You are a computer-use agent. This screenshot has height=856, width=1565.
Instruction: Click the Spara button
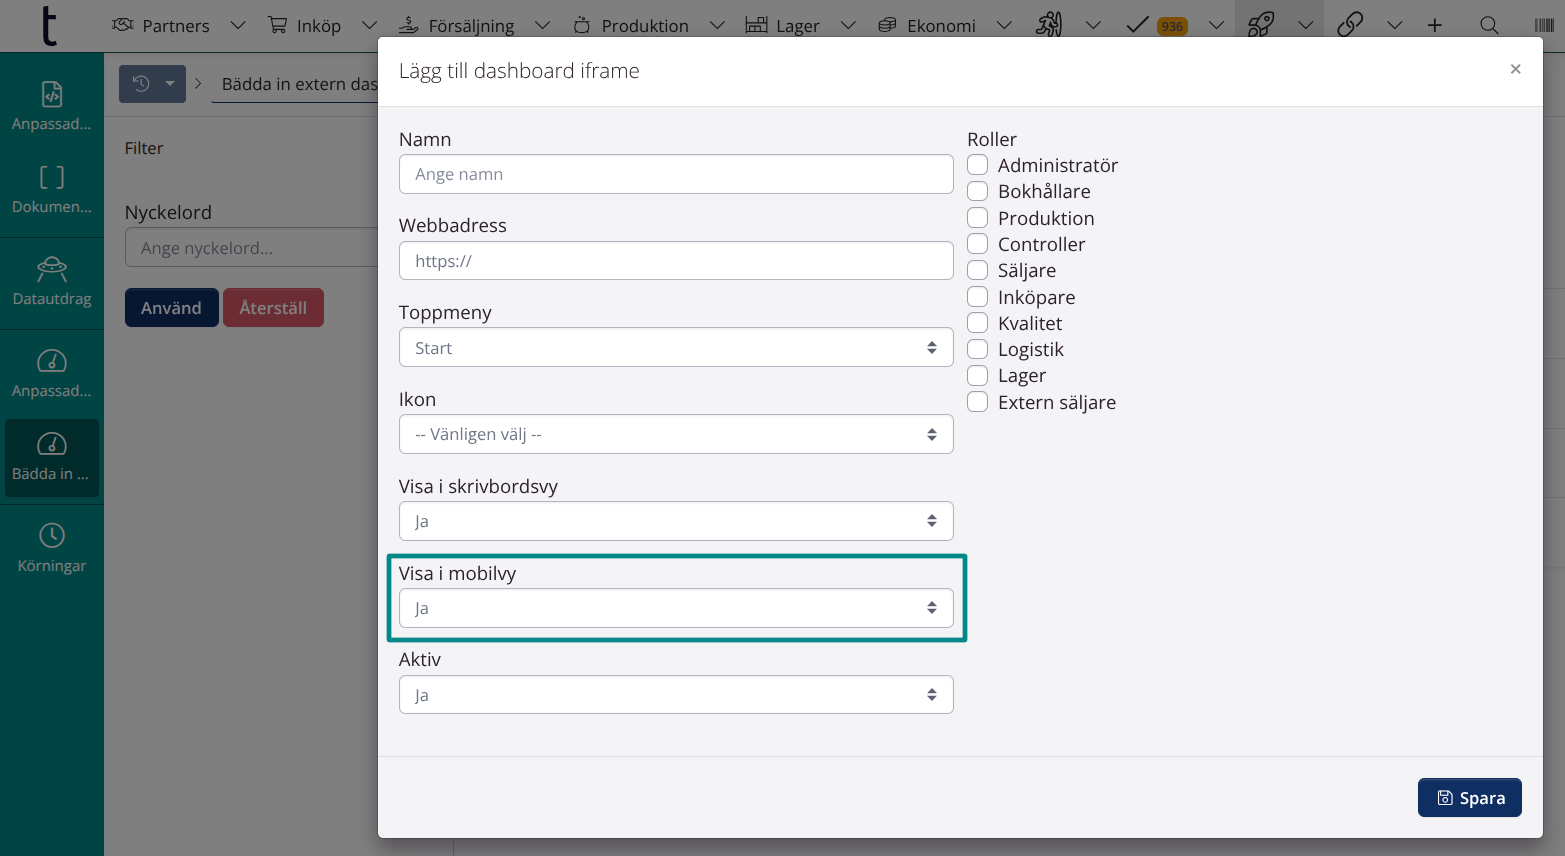point(1469,798)
